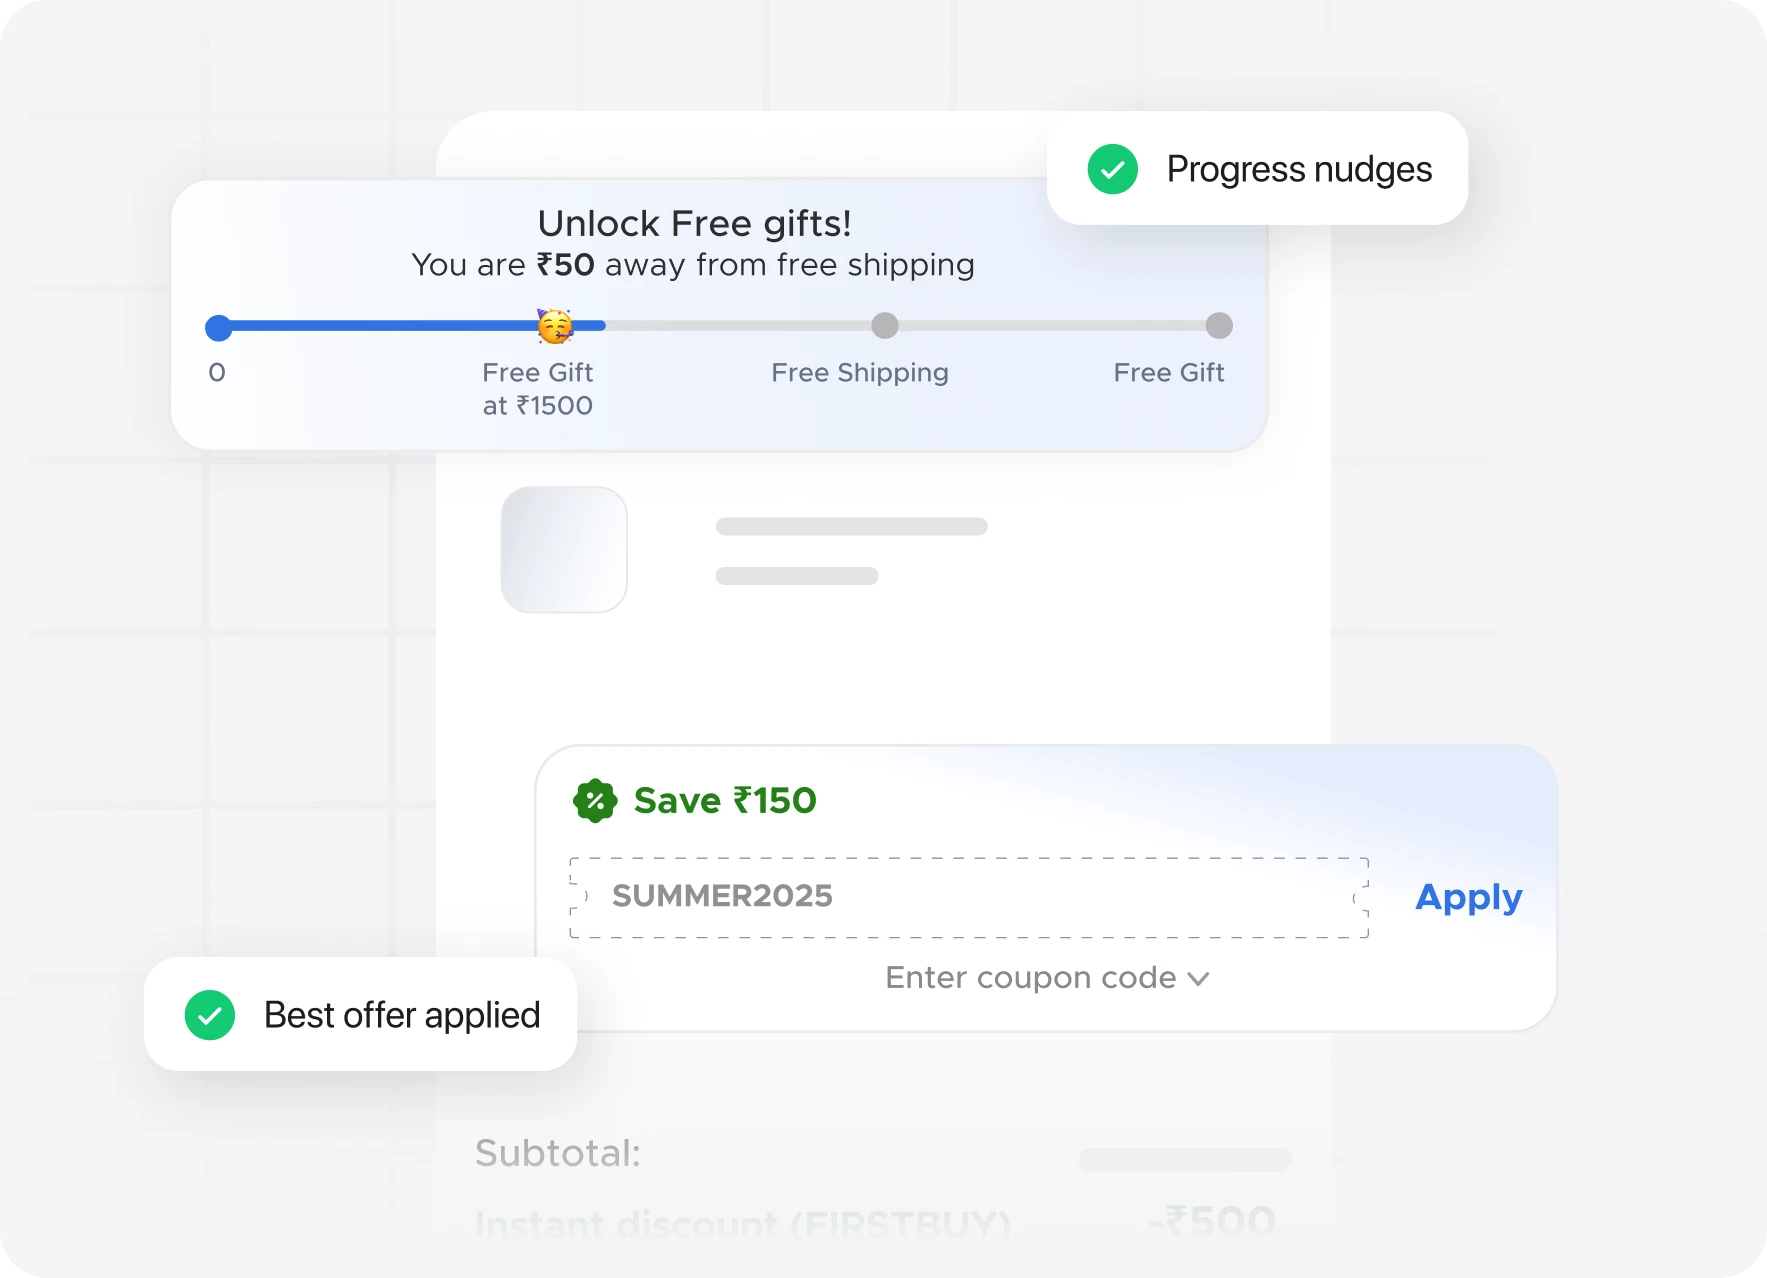This screenshot has width=1767, height=1278.
Task: Click the SUMMER2025 coupon code field
Action: click(968, 897)
